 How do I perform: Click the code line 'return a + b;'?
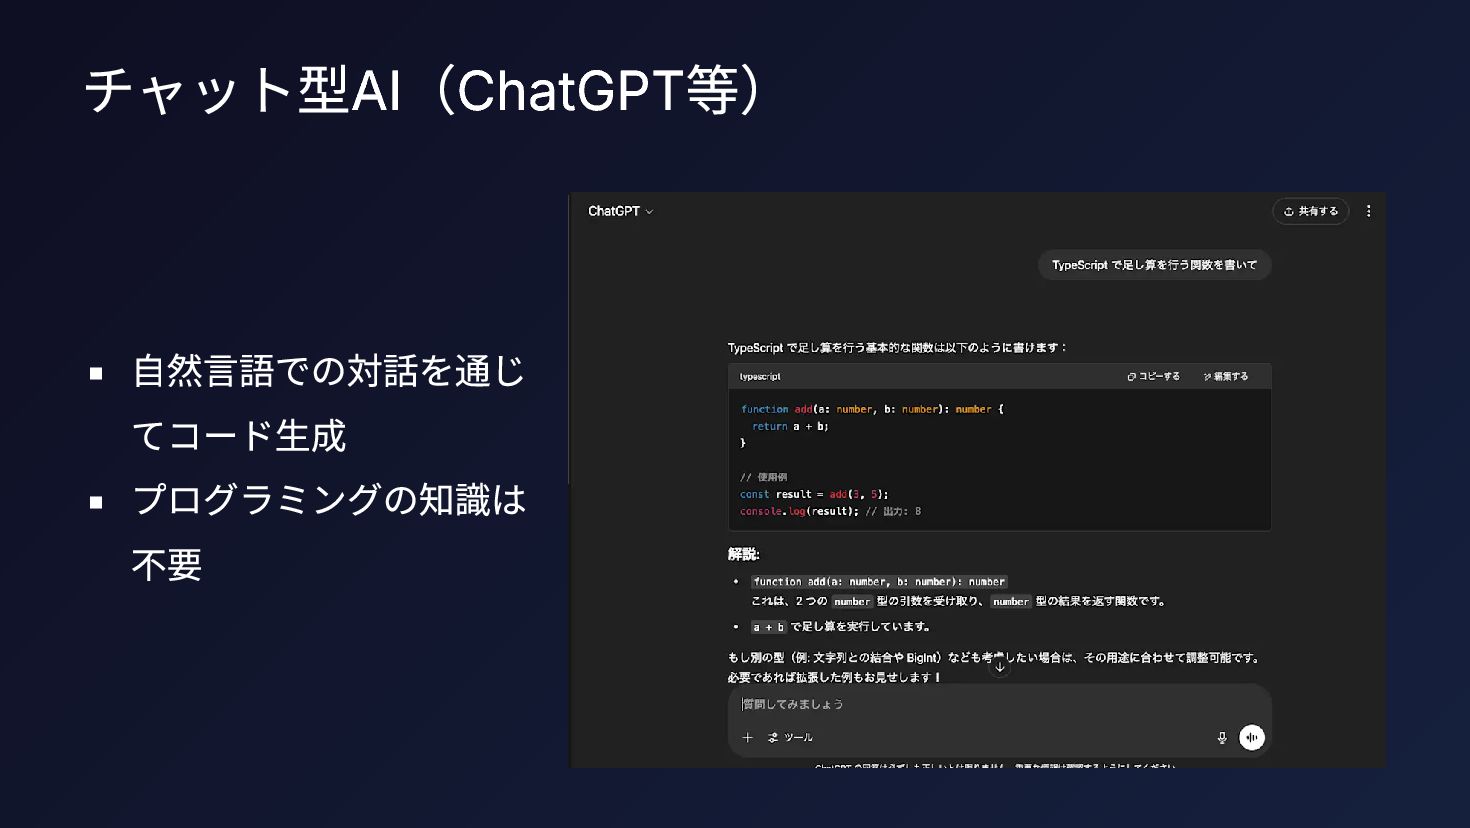(x=790, y=426)
